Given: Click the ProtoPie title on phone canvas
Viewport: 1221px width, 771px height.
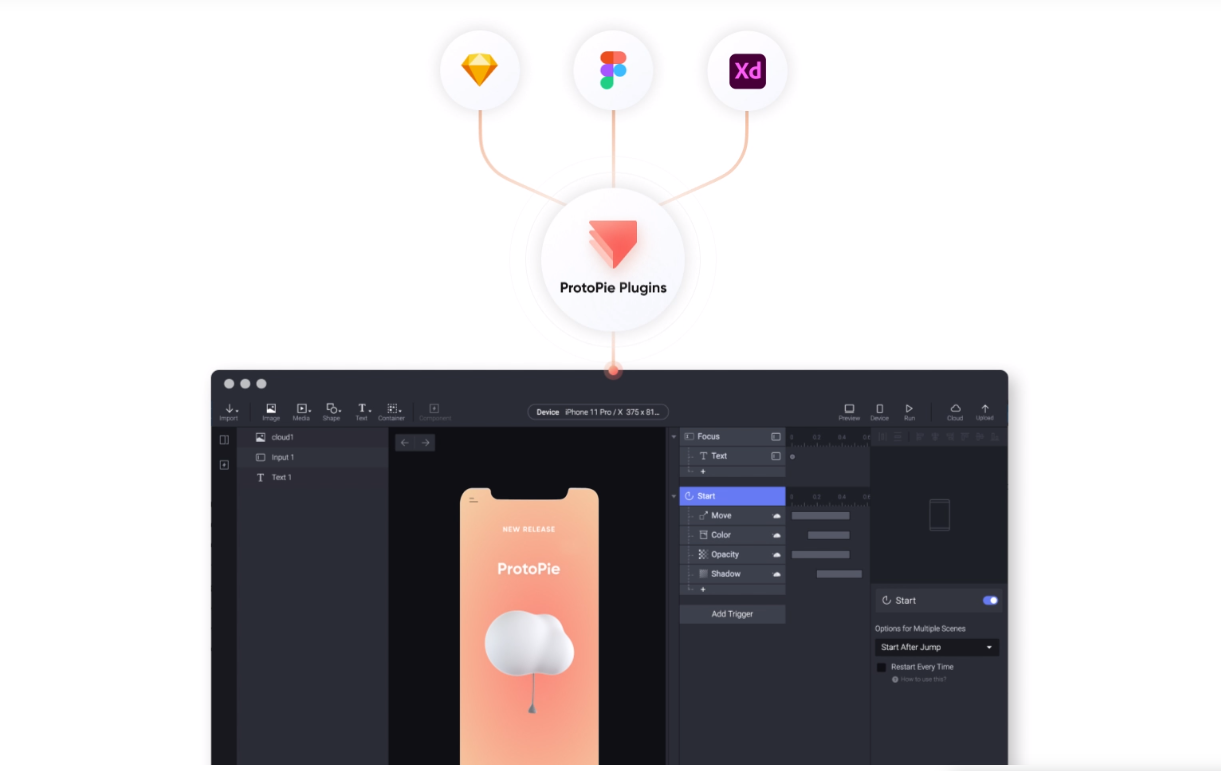Looking at the screenshot, I should pyautogui.click(x=529, y=568).
